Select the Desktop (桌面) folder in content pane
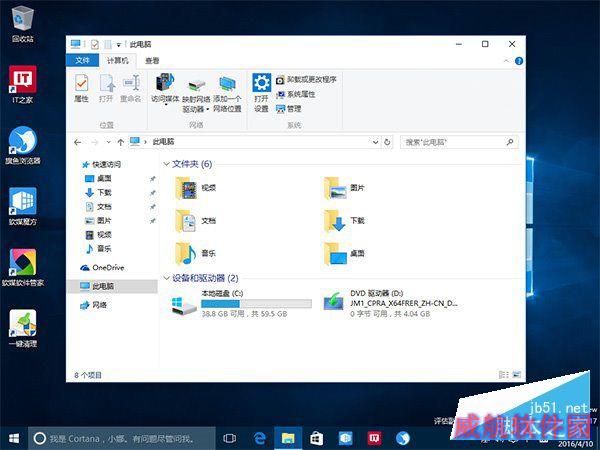Image resolution: width=600 pixels, height=450 pixels. pyautogui.click(x=344, y=253)
